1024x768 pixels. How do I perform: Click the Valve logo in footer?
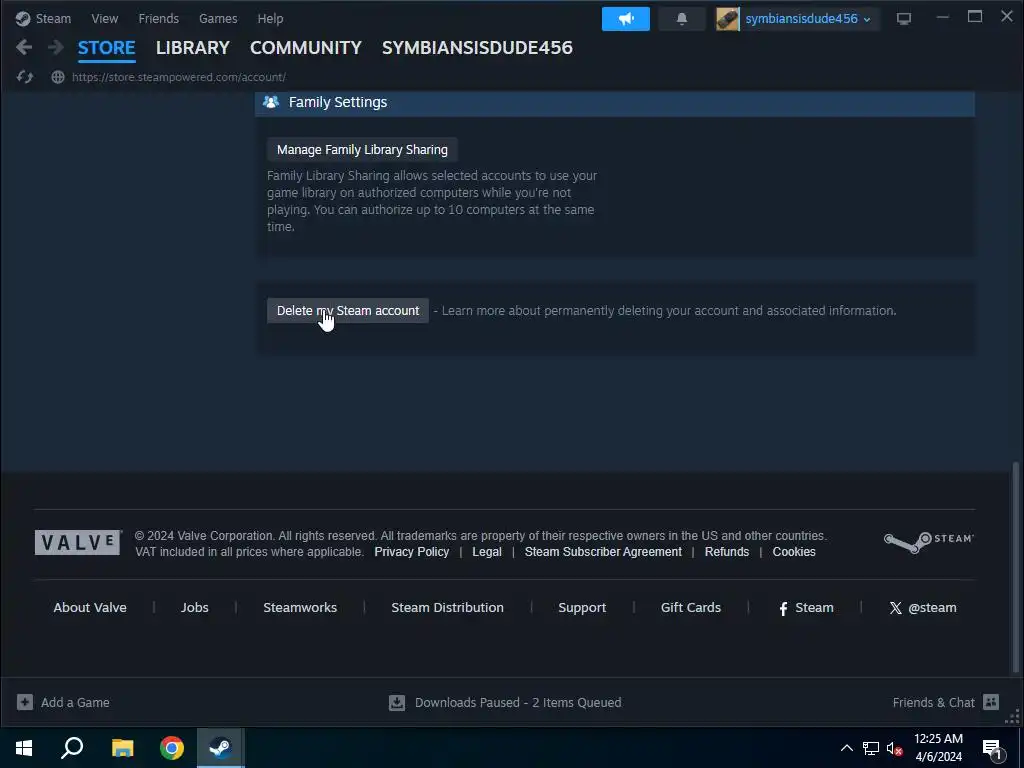pyautogui.click(x=78, y=543)
